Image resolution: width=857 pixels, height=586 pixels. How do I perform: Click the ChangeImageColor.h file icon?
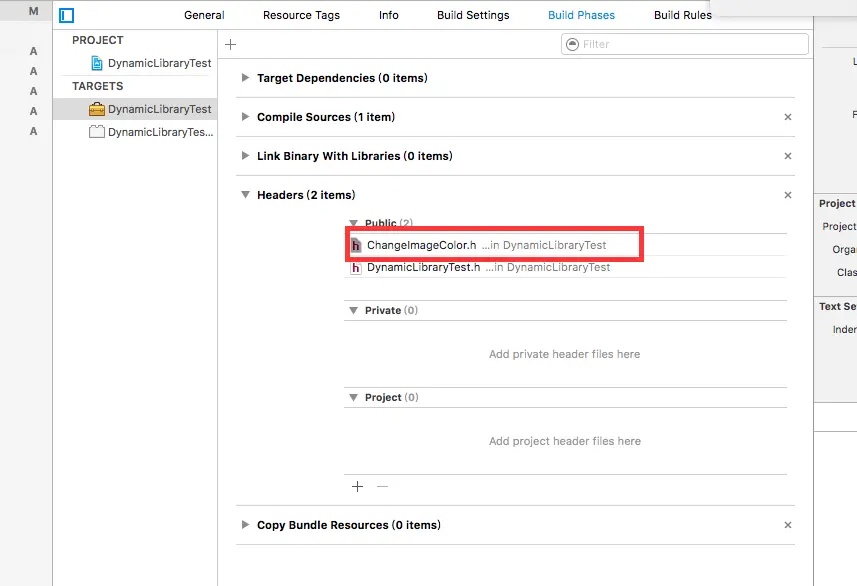[x=356, y=245]
